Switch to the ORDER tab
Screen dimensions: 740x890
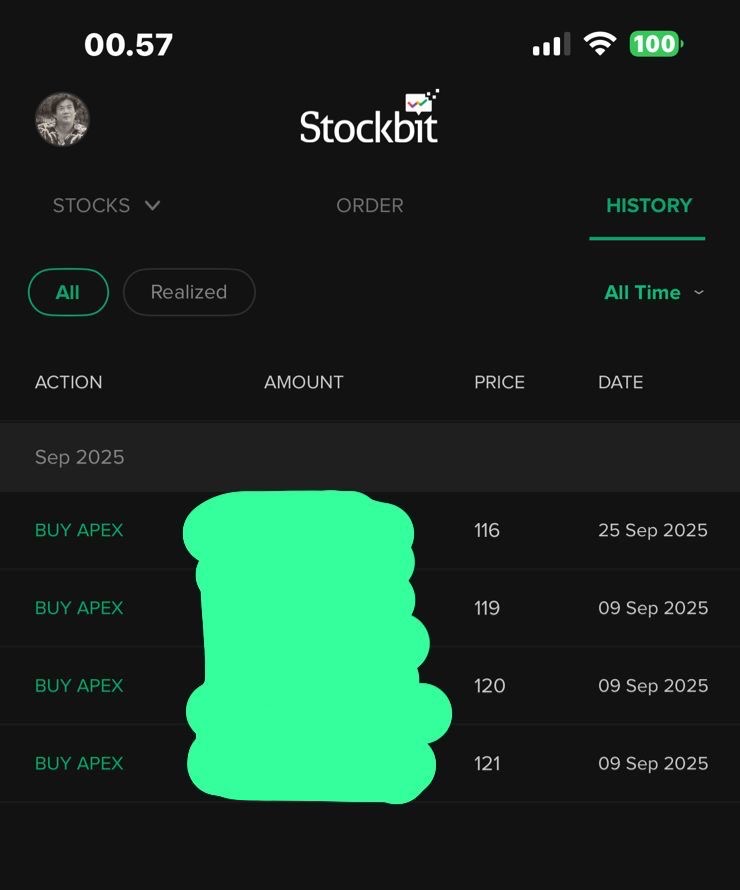(370, 205)
